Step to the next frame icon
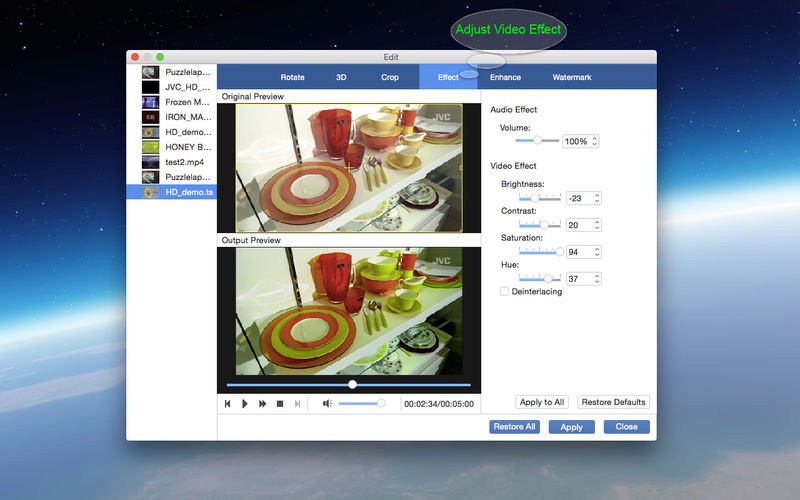The width and height of the screenshot is (800, 500). (297, 404)
